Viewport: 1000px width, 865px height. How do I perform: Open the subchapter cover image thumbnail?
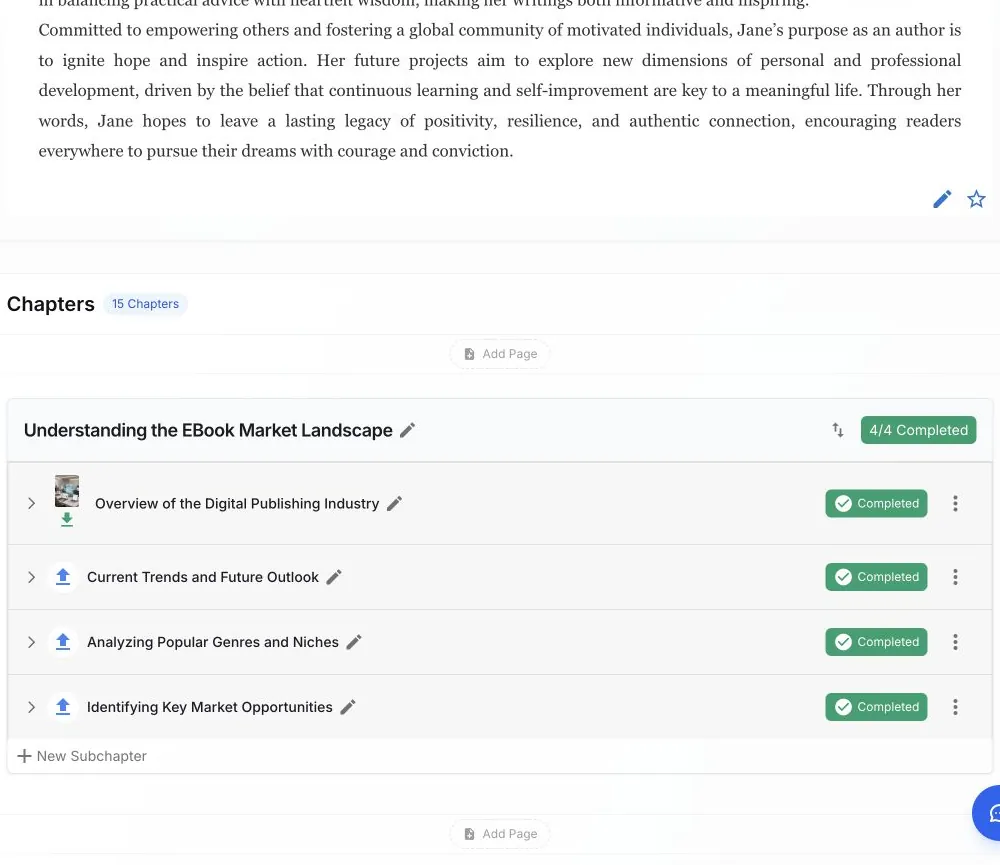pyautogui.click(x=67, y=491)
